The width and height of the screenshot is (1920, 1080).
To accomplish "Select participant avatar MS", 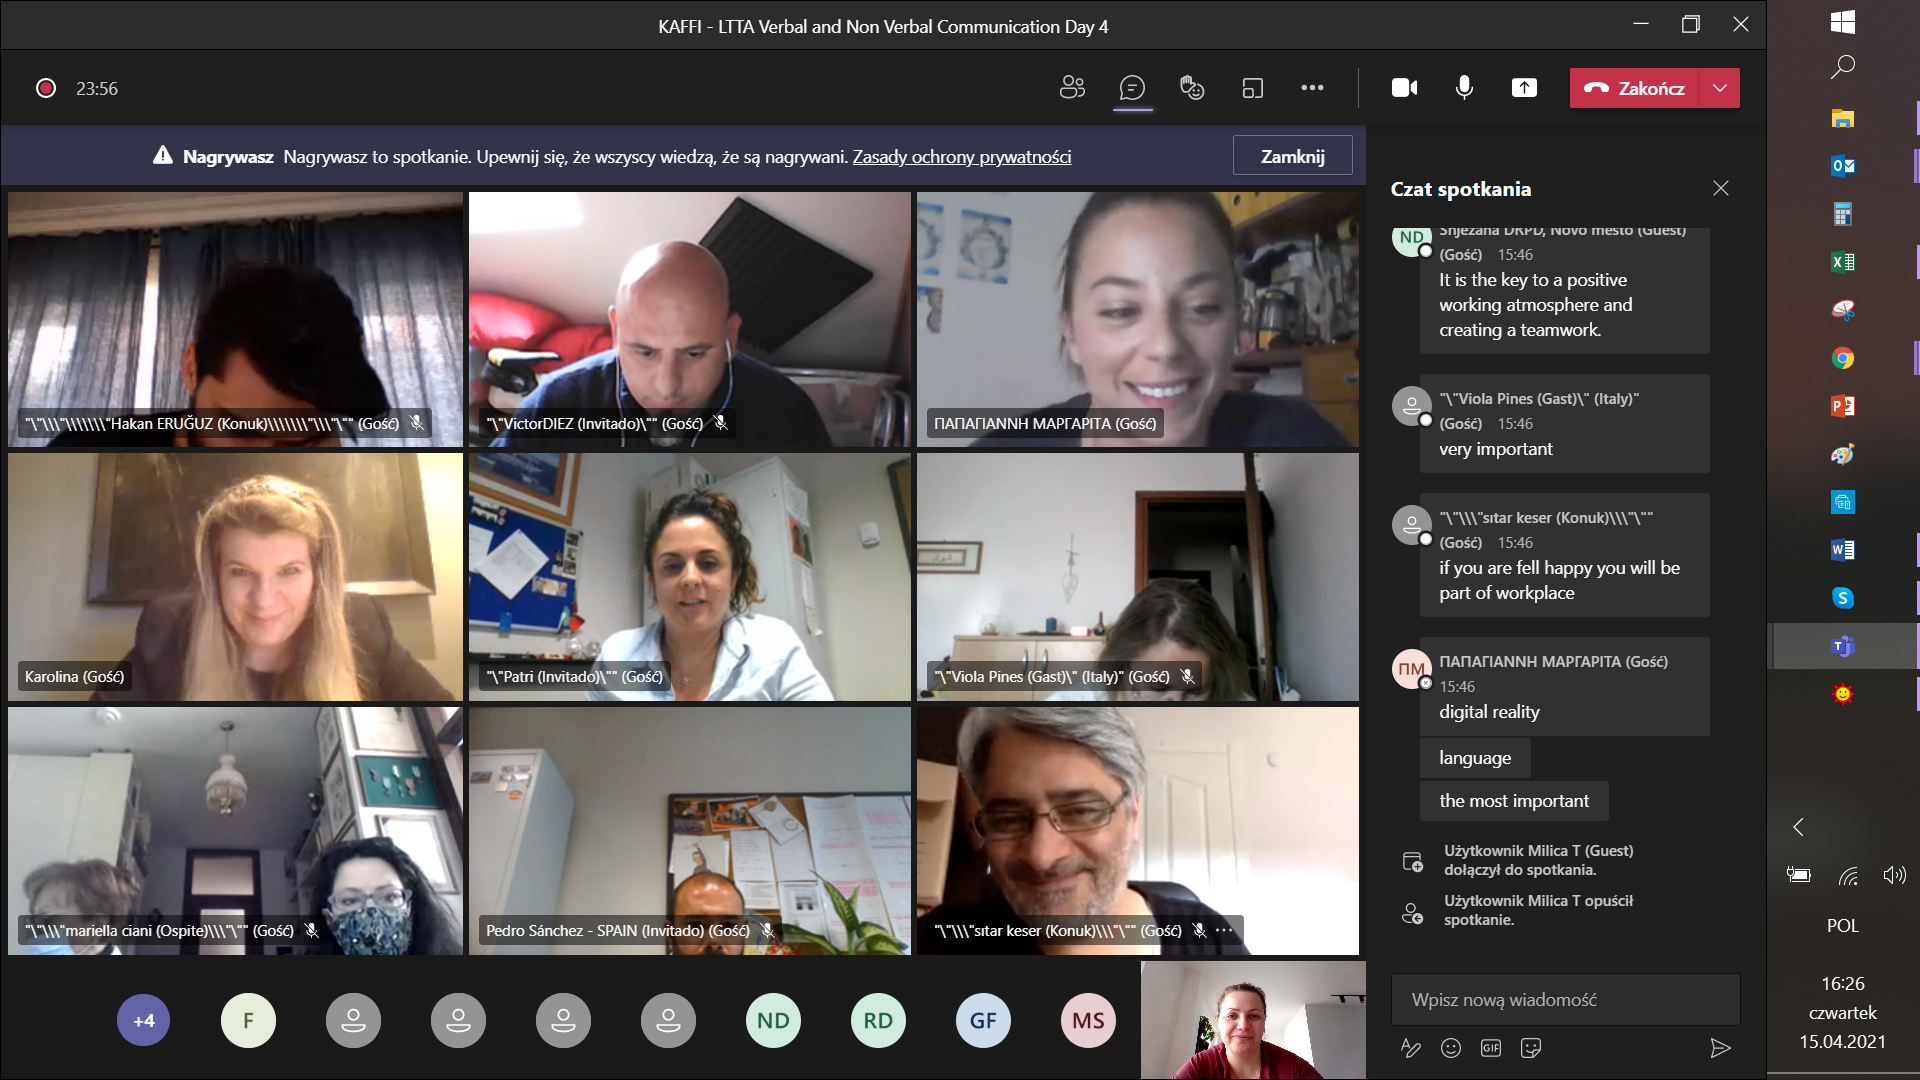I will pyautogui.click(x=1088, y=1020).
